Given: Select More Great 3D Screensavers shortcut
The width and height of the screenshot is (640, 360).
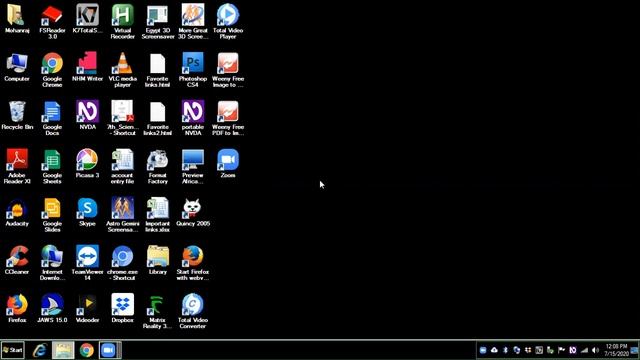Looking at the screenshot, I should click(x=193, y=22).
